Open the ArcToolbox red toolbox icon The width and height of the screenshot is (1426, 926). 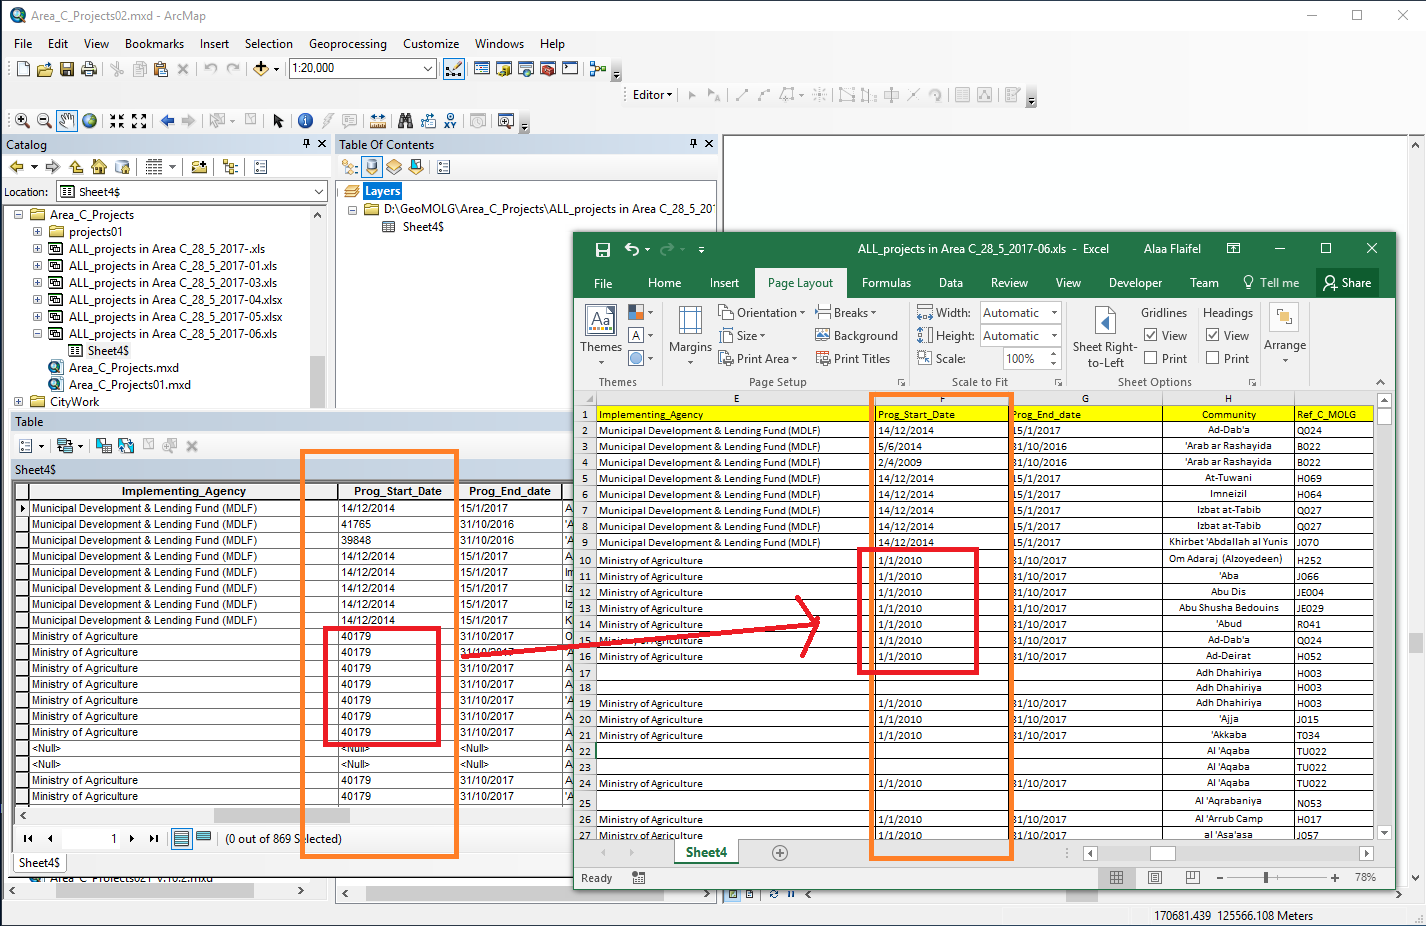click(x=548, y=69)
